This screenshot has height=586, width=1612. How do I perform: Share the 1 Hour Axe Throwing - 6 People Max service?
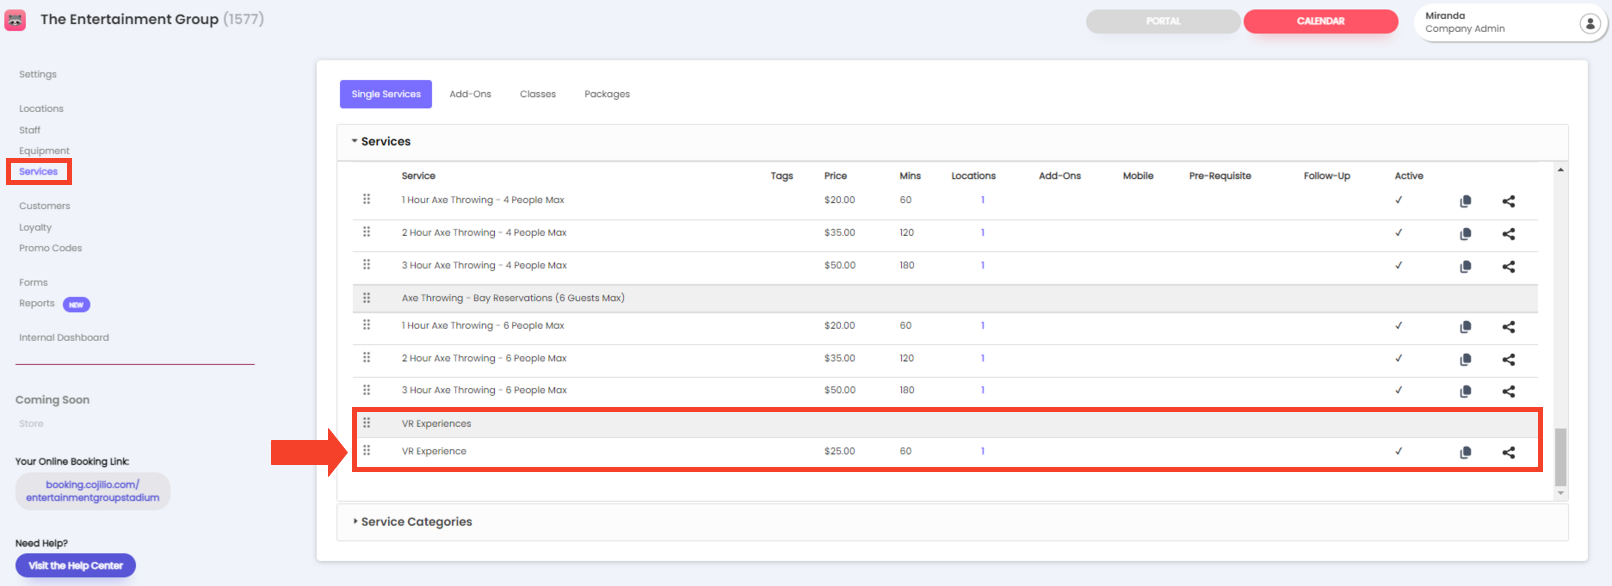coord(1508,327)
